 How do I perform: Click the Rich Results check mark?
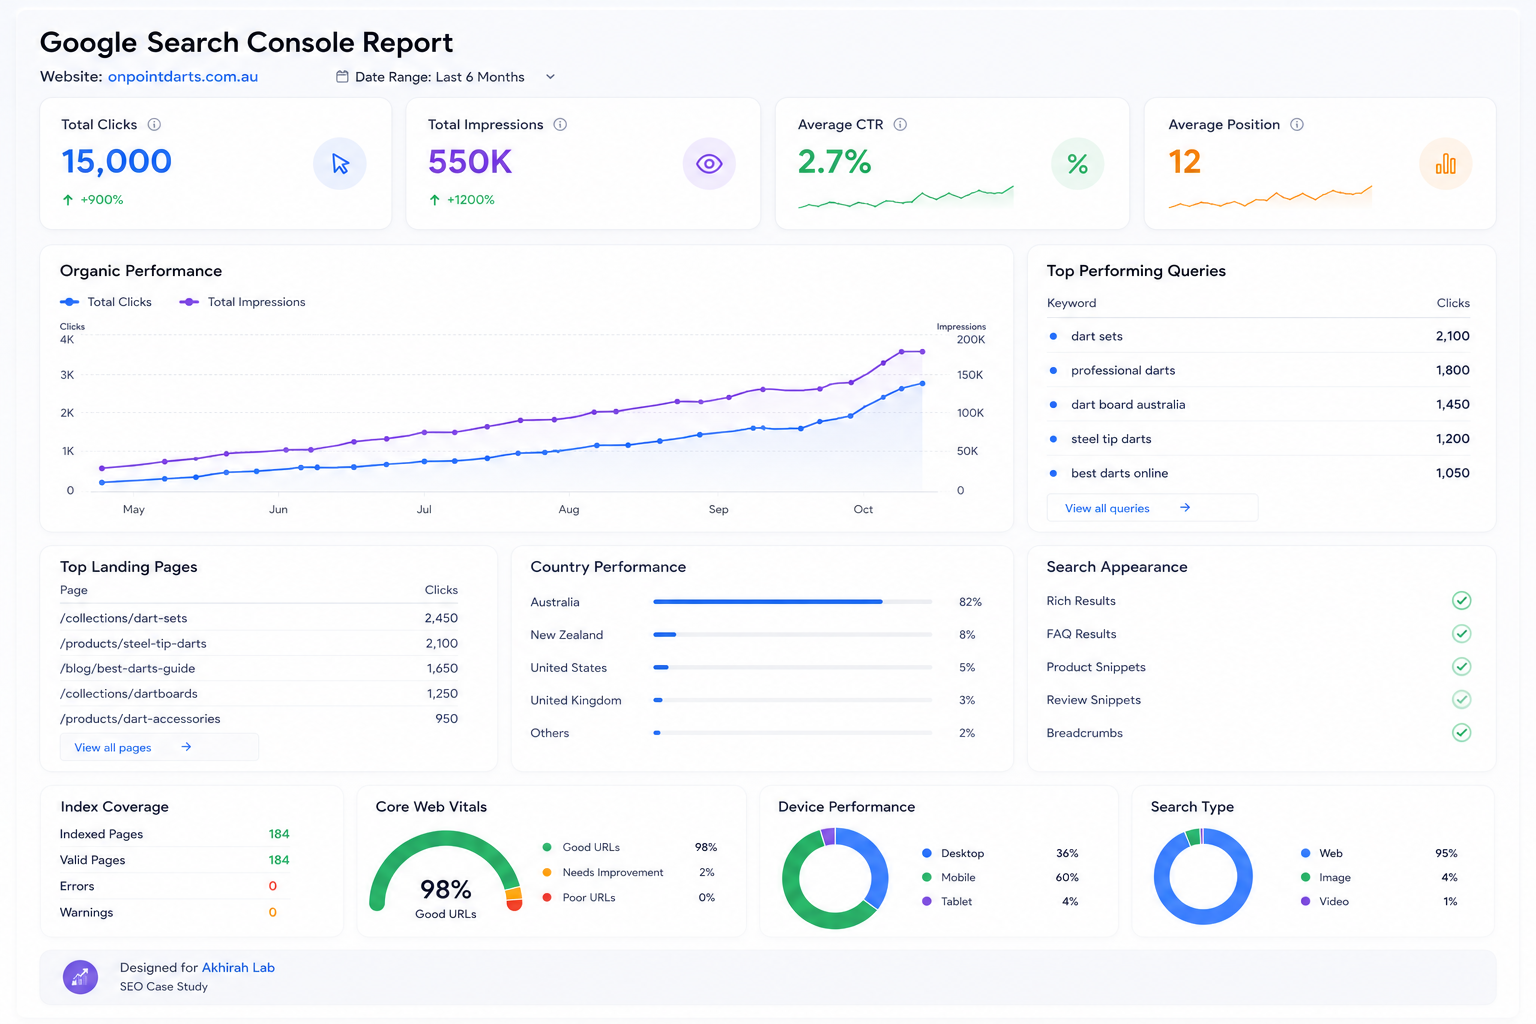pos(1461,601)
